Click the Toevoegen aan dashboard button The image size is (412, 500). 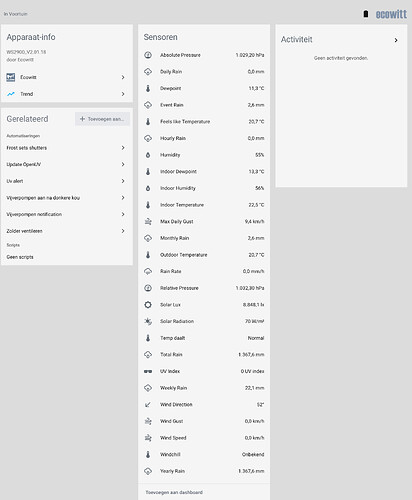coord(174,492)
